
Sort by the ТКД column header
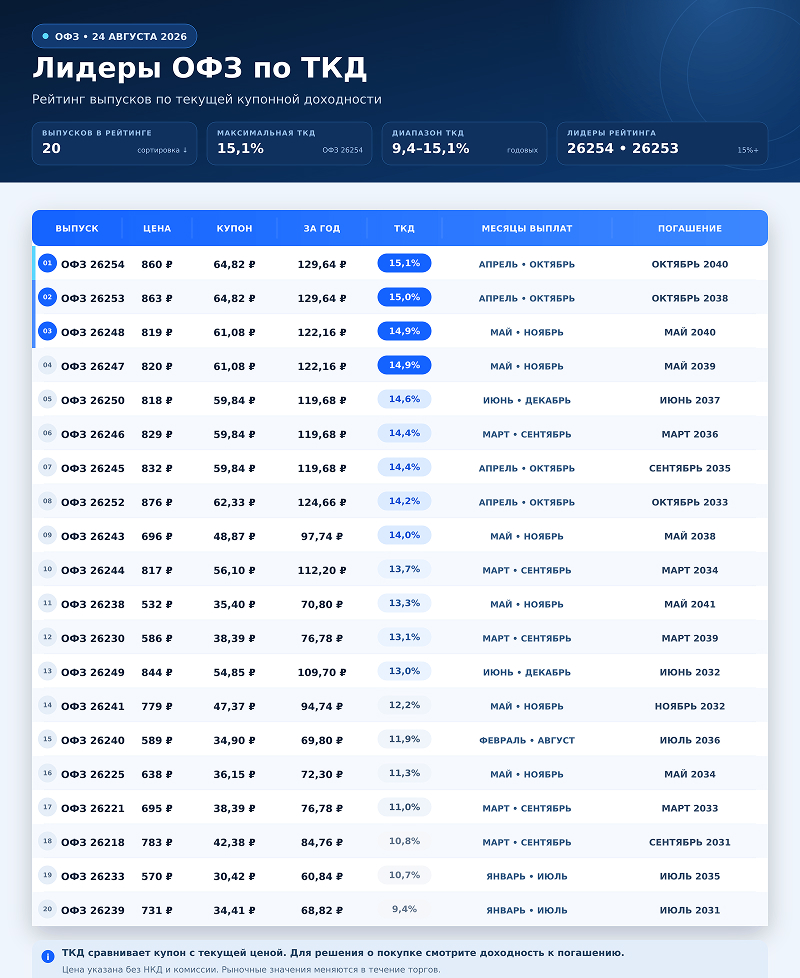pyautogui.click(x=404, y=228)
